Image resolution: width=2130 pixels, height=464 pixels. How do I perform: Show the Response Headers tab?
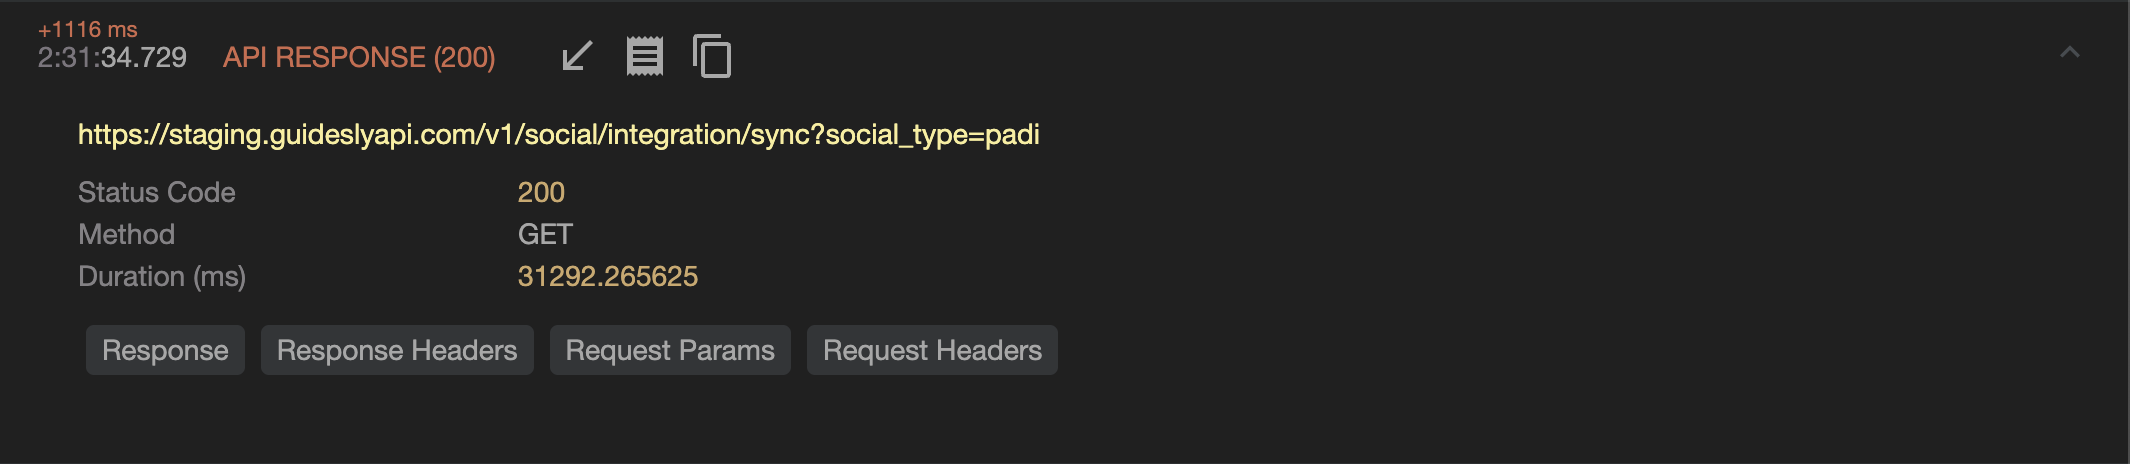tap(397, 350)
